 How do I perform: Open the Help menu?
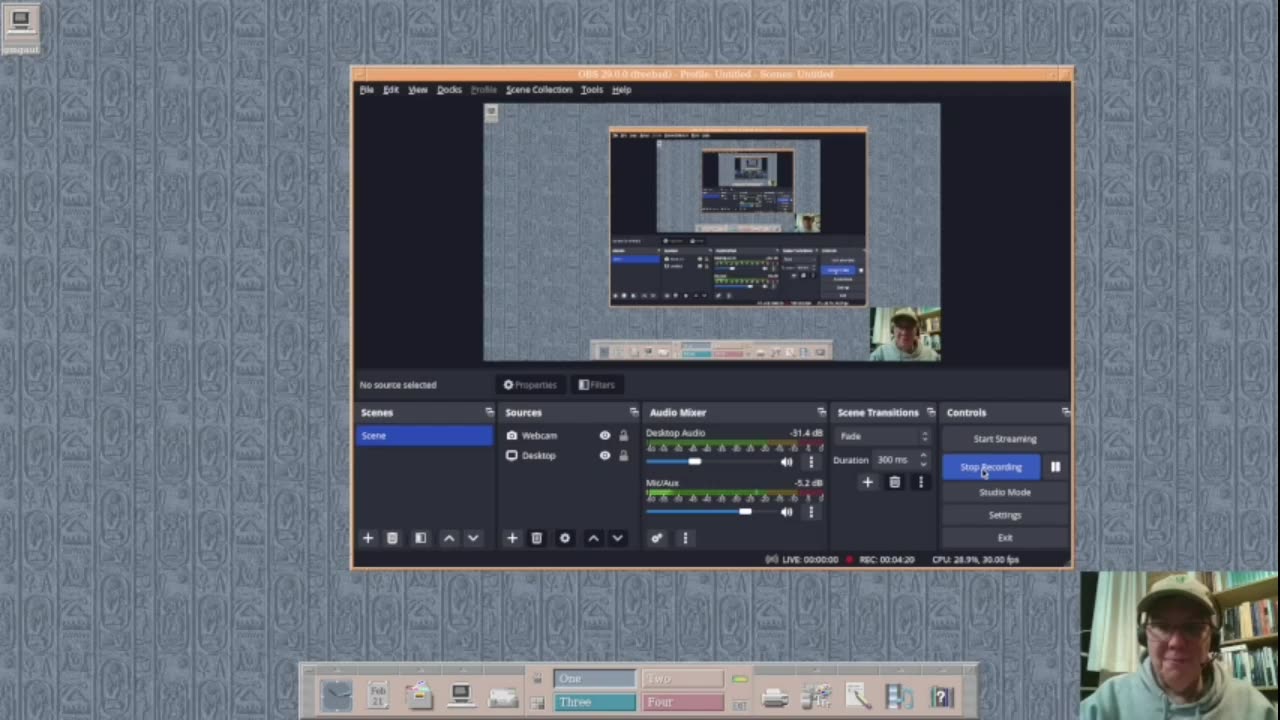621,90
